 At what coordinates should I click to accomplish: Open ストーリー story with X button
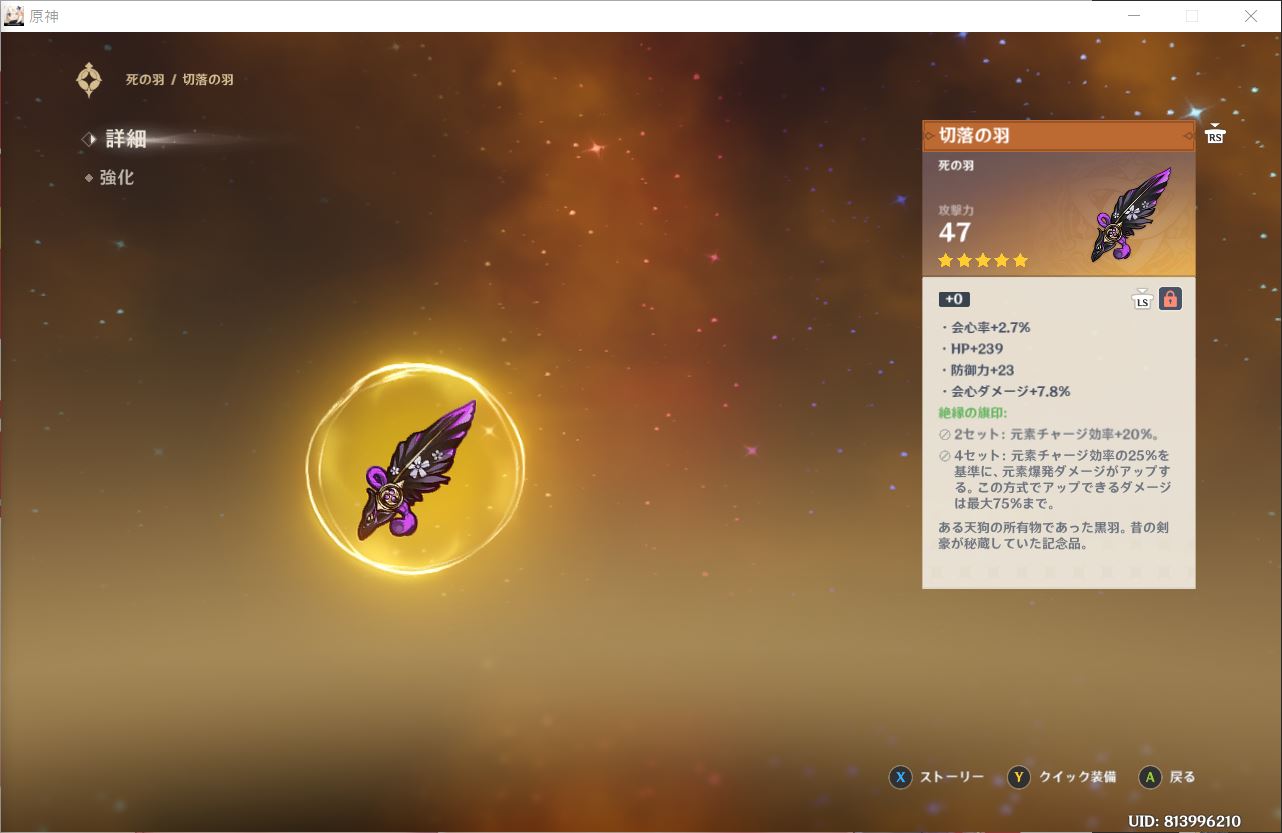pyautogui.click(x=937, y=777)
